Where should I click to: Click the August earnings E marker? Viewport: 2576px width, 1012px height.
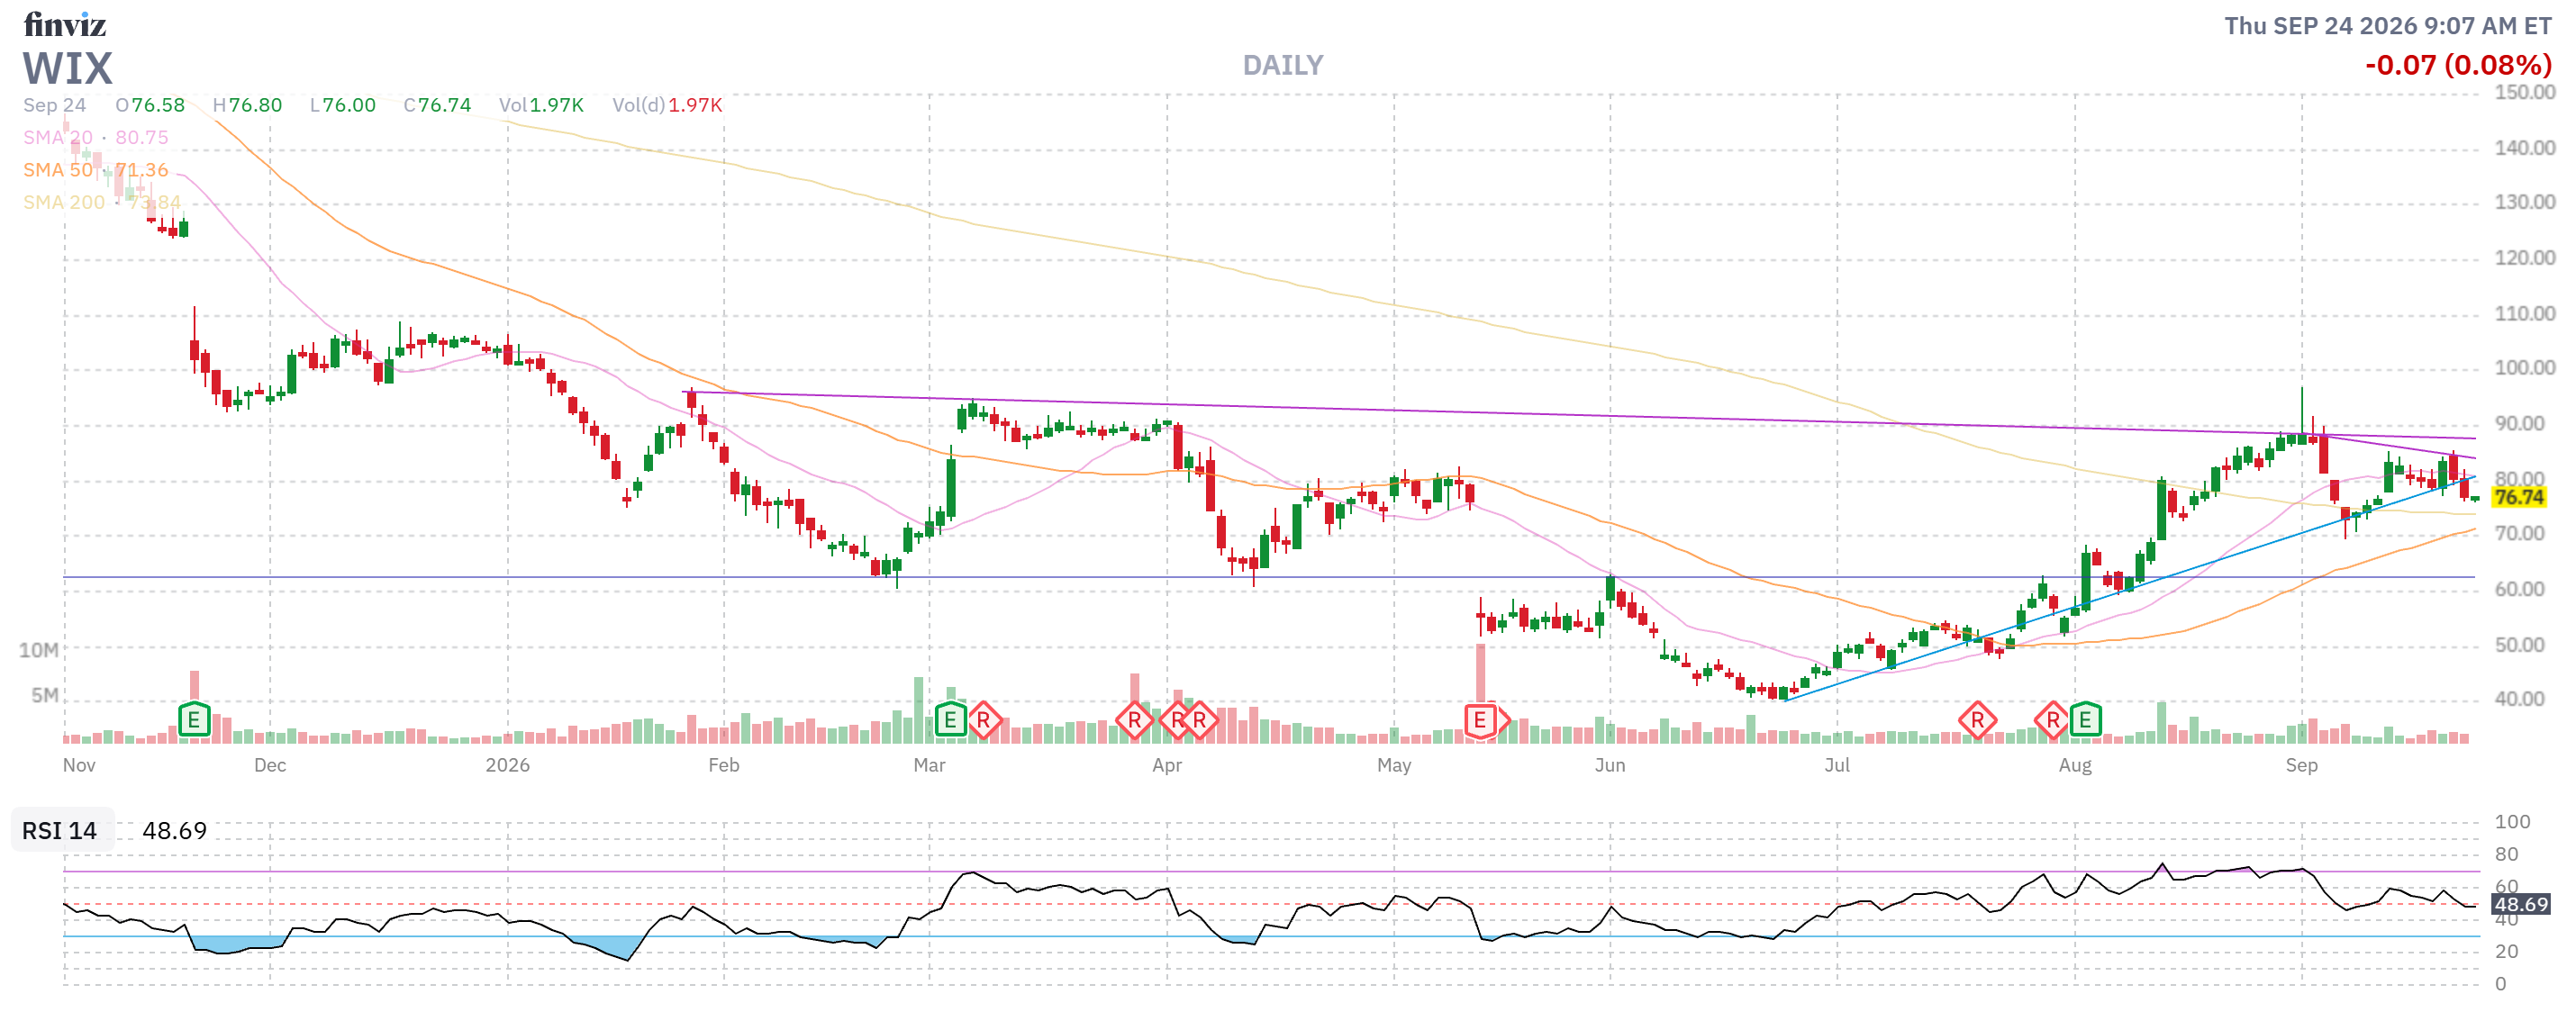coord(2085,719)
